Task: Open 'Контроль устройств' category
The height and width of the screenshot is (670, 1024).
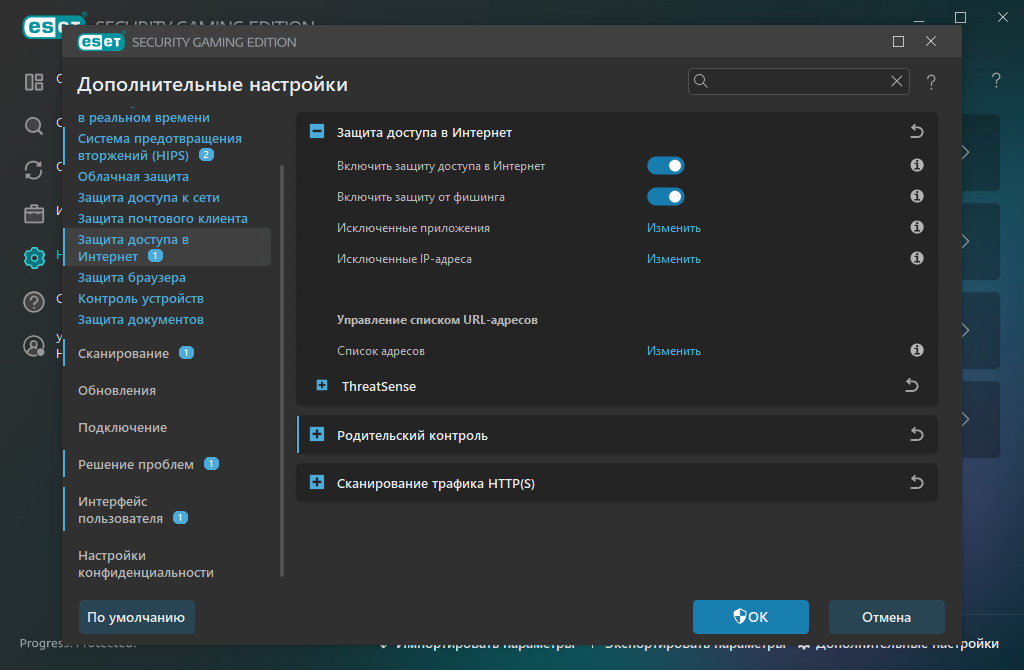Action: (141, 298)
